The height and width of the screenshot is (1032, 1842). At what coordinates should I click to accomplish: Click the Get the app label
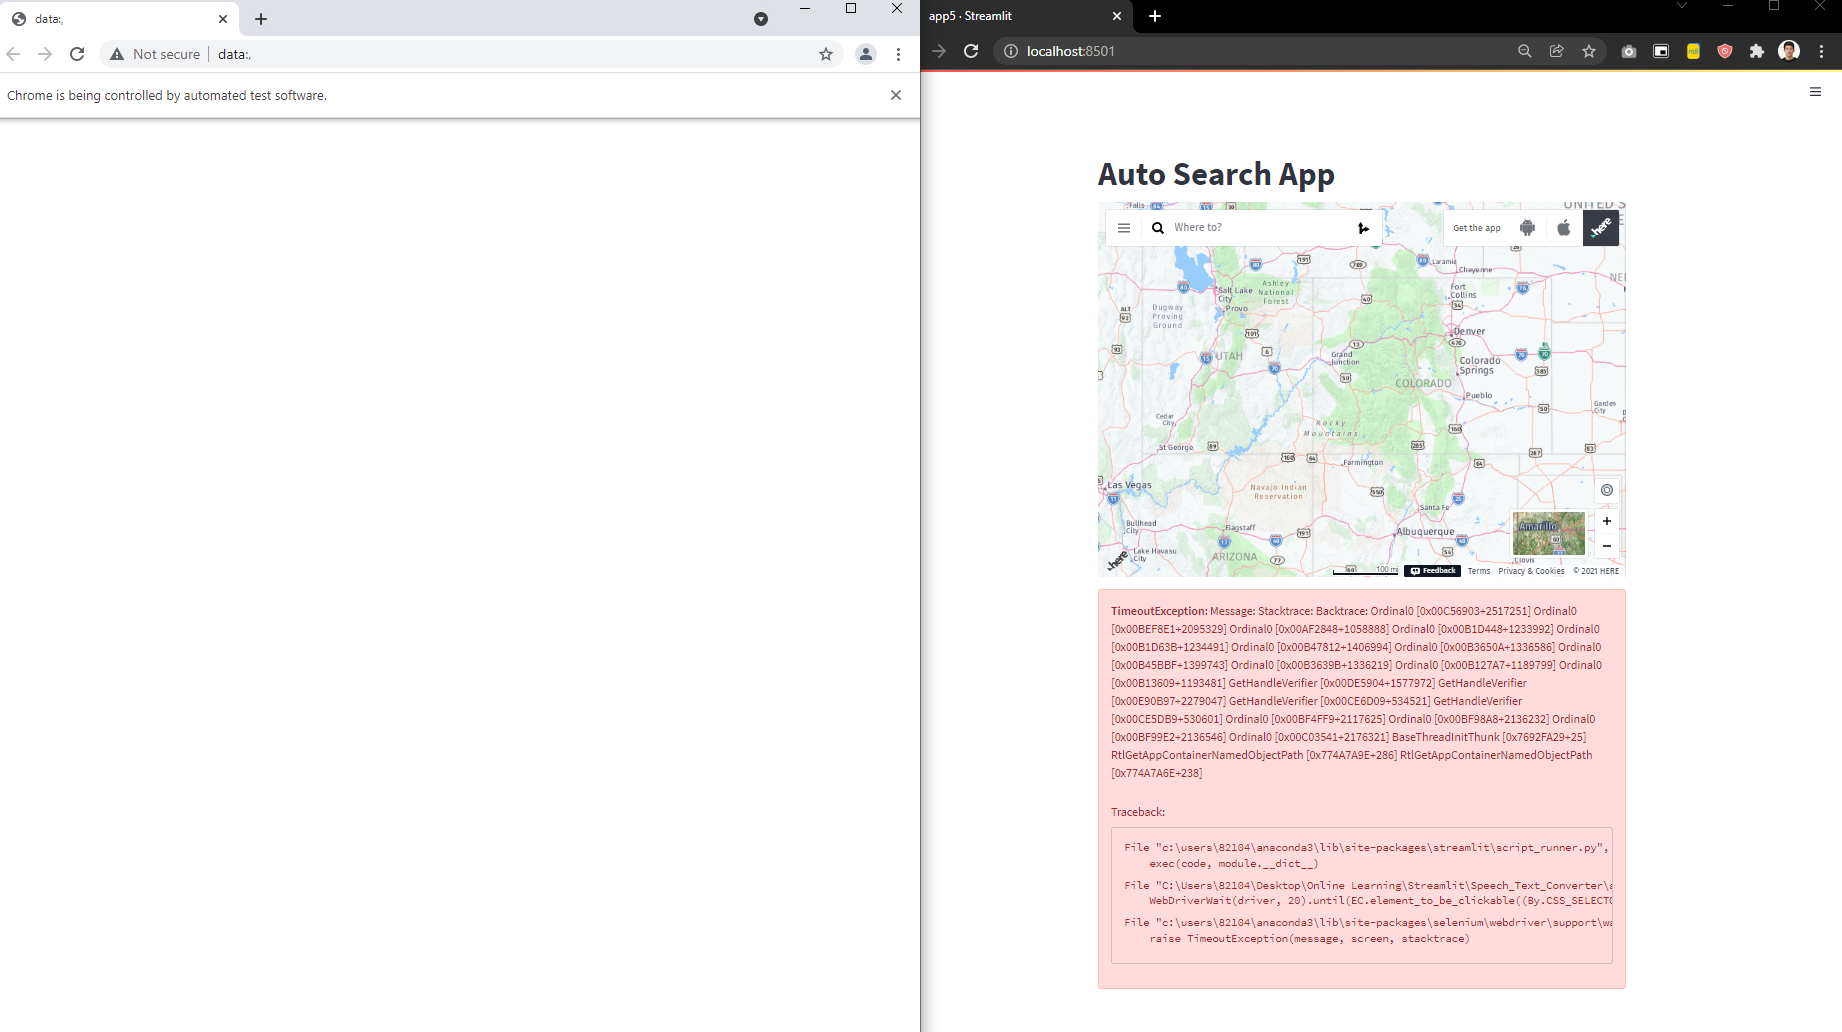1477,228
